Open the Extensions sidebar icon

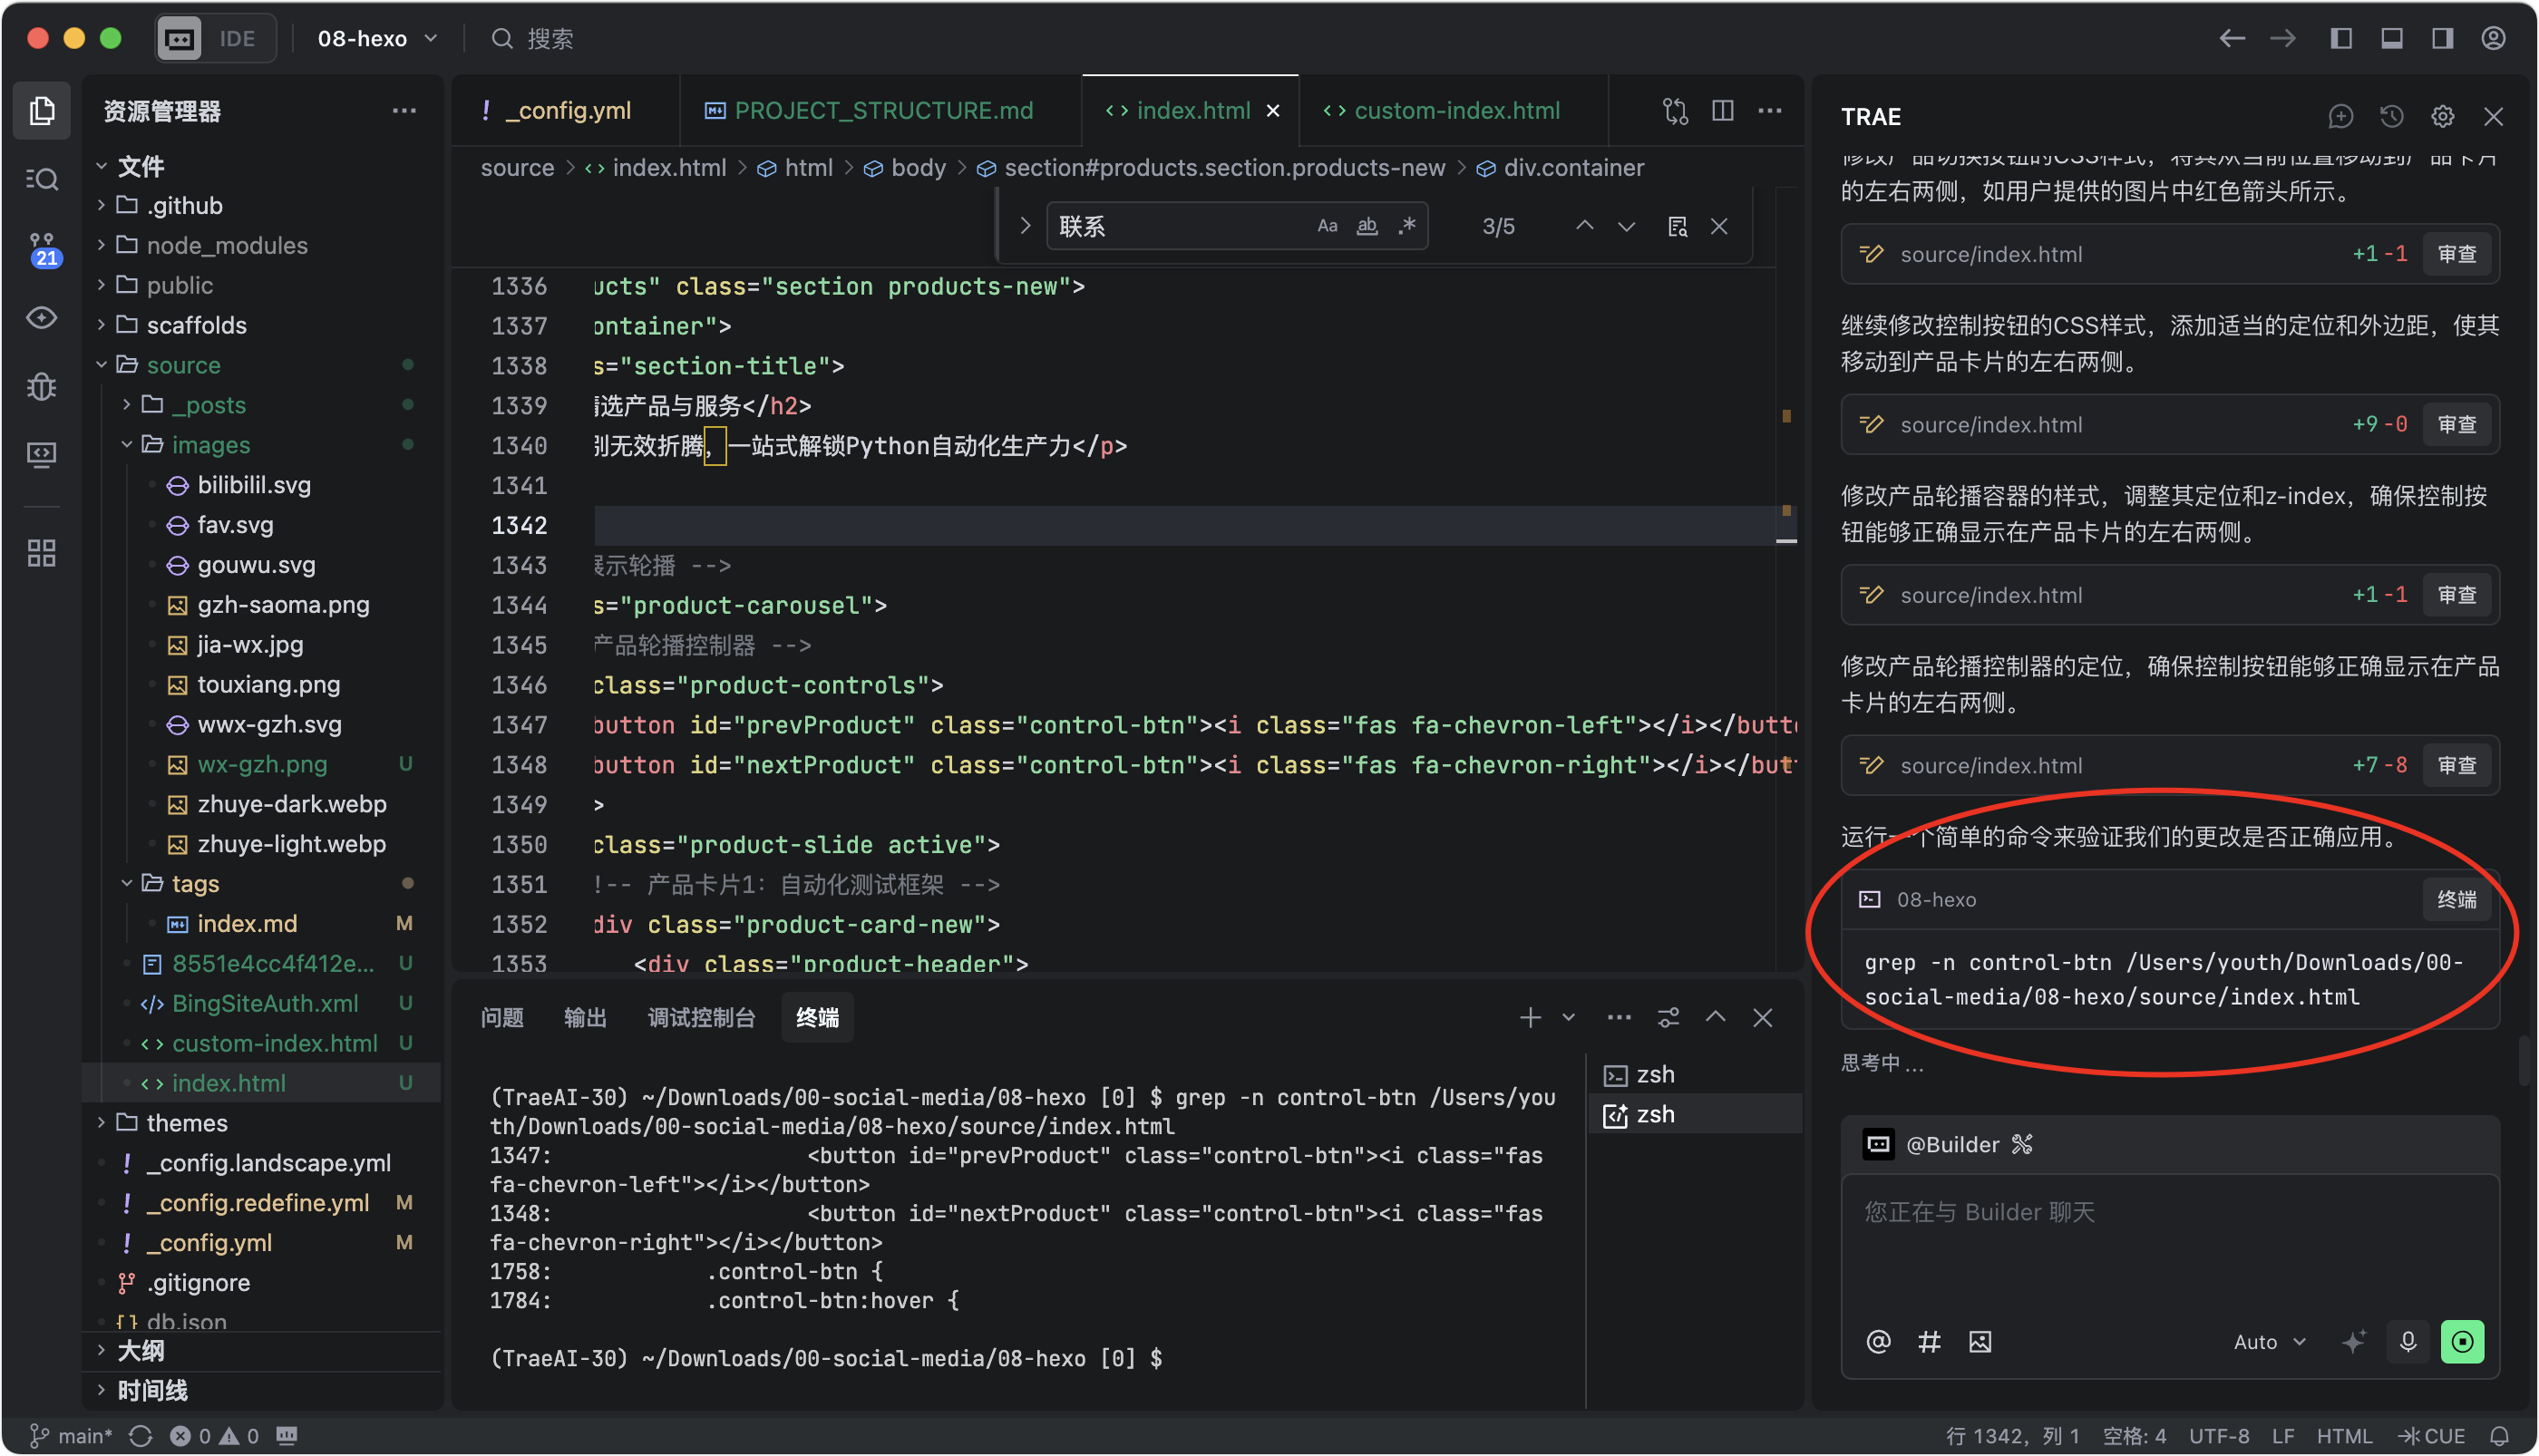coord(42,553)
